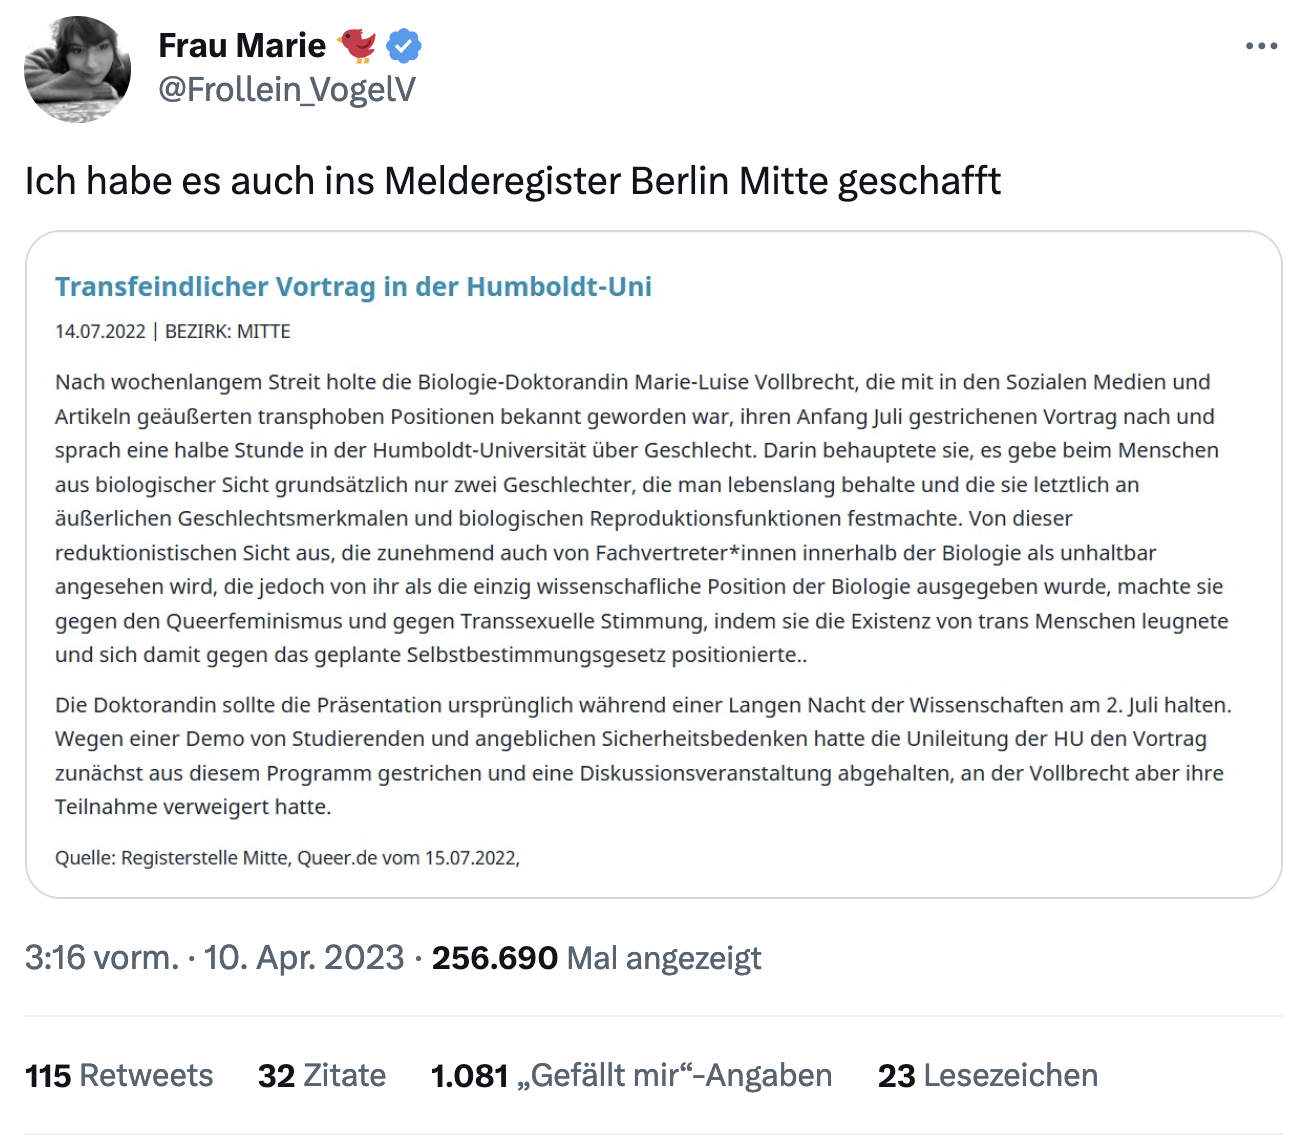The width and height of the screenshot is (1312, 1140).
Task: Open the 23 Lesezeichen count
Action: pyautogui.click(x=987, y=1075)
